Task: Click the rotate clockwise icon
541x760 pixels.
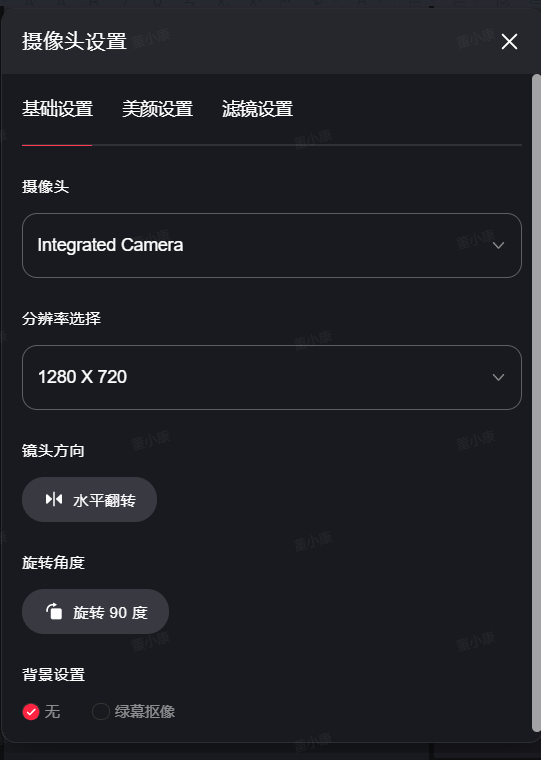Action: pos(54,611)
